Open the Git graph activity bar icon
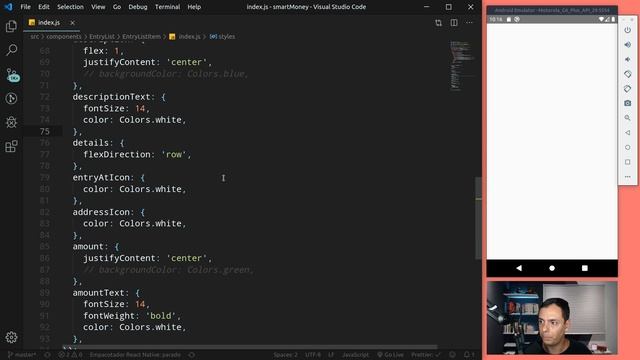 point(11,98)
